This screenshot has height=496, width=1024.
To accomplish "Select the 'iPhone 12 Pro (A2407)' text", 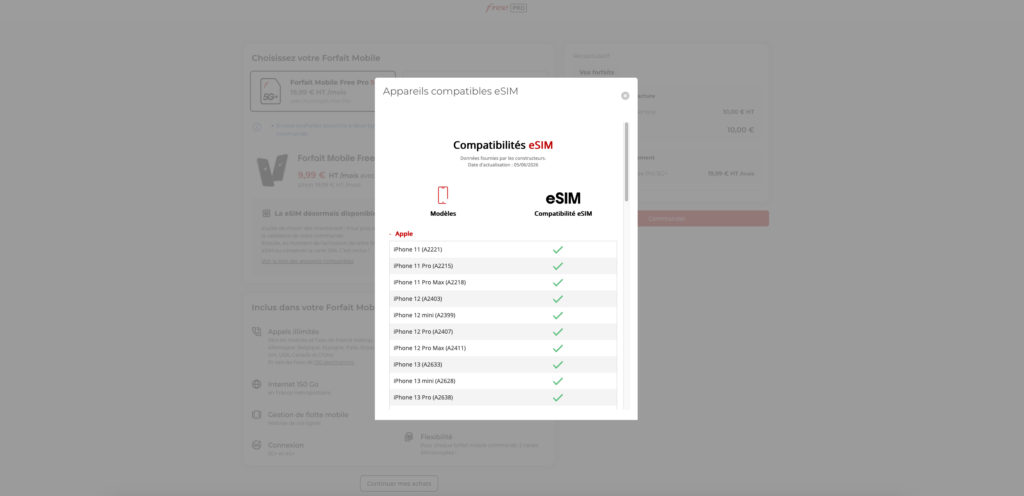I will coord(423,332).
